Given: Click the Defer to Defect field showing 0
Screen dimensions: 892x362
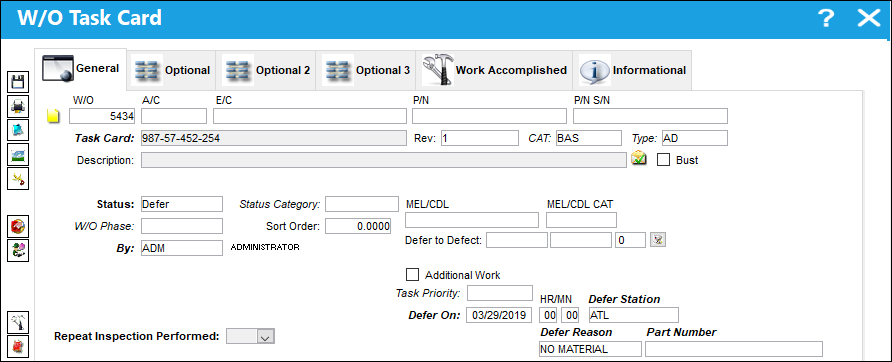Looking at the screenshot, I should [630, 240].
